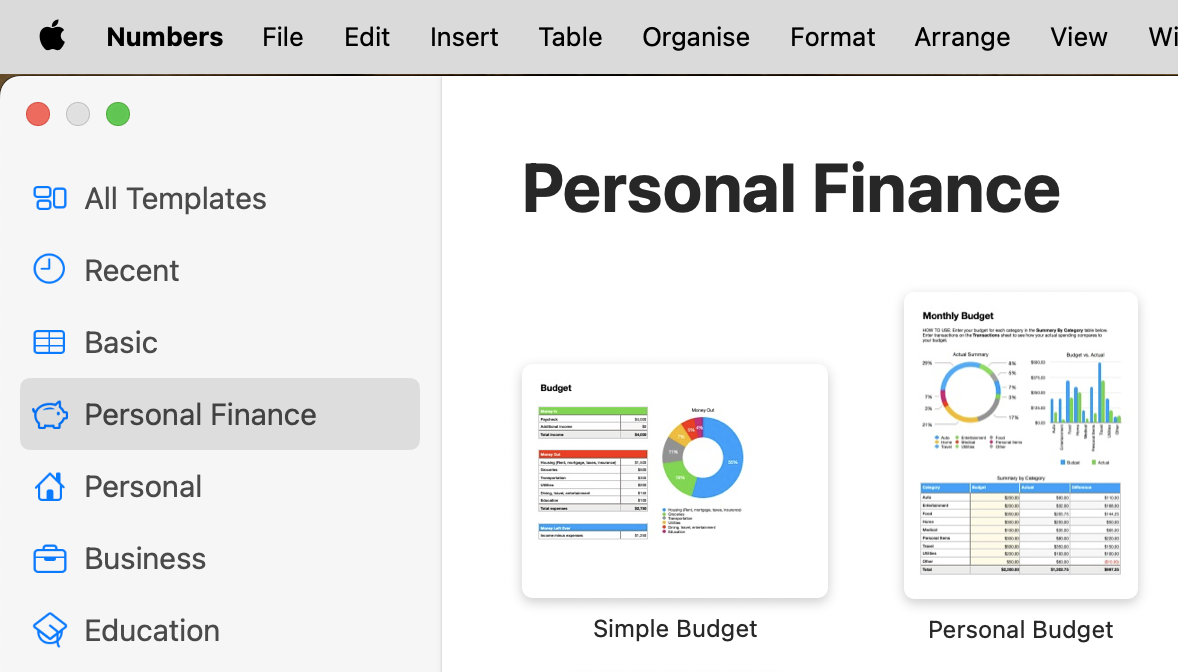Click the Basic table icon
The height and width of the screenshot is (672, 1178).
tap(49, 342)
